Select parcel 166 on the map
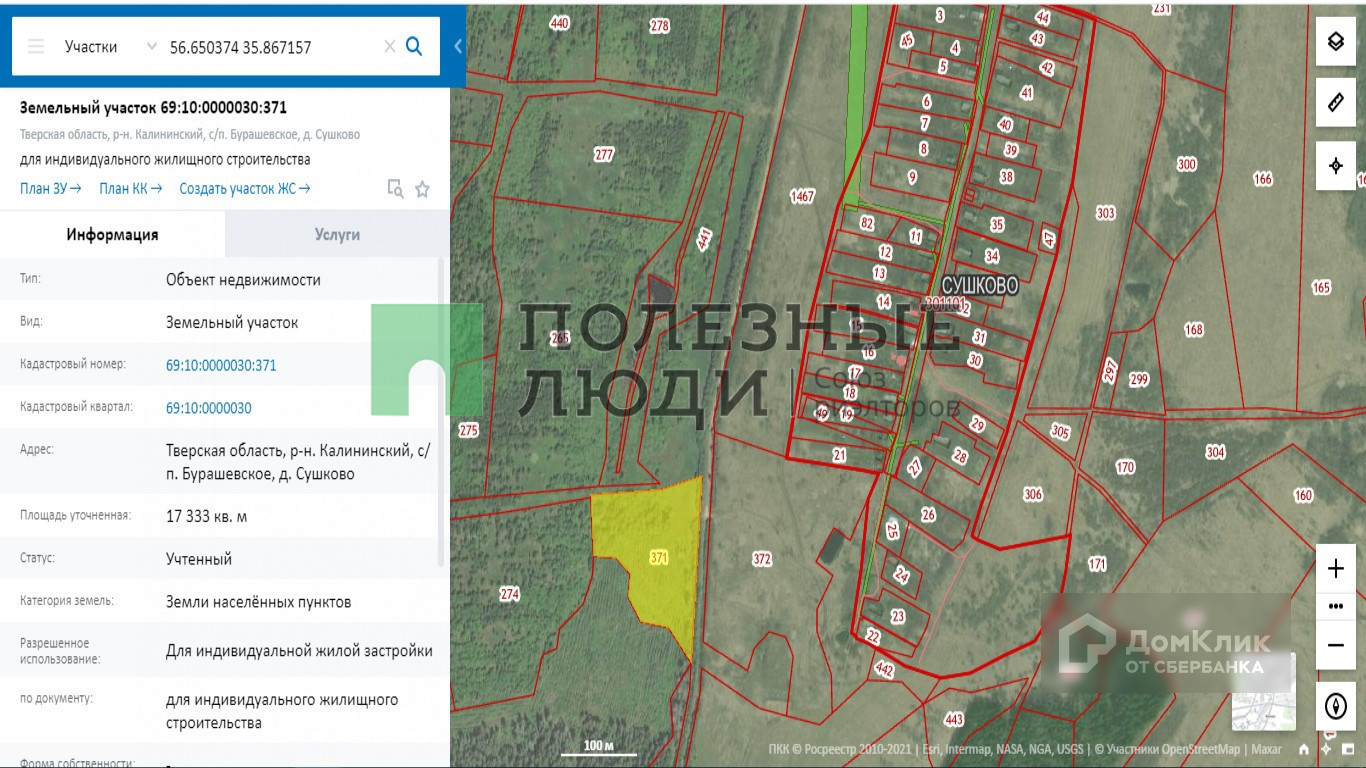Viewport: 1366px width, 768px height. [1263, 179]
